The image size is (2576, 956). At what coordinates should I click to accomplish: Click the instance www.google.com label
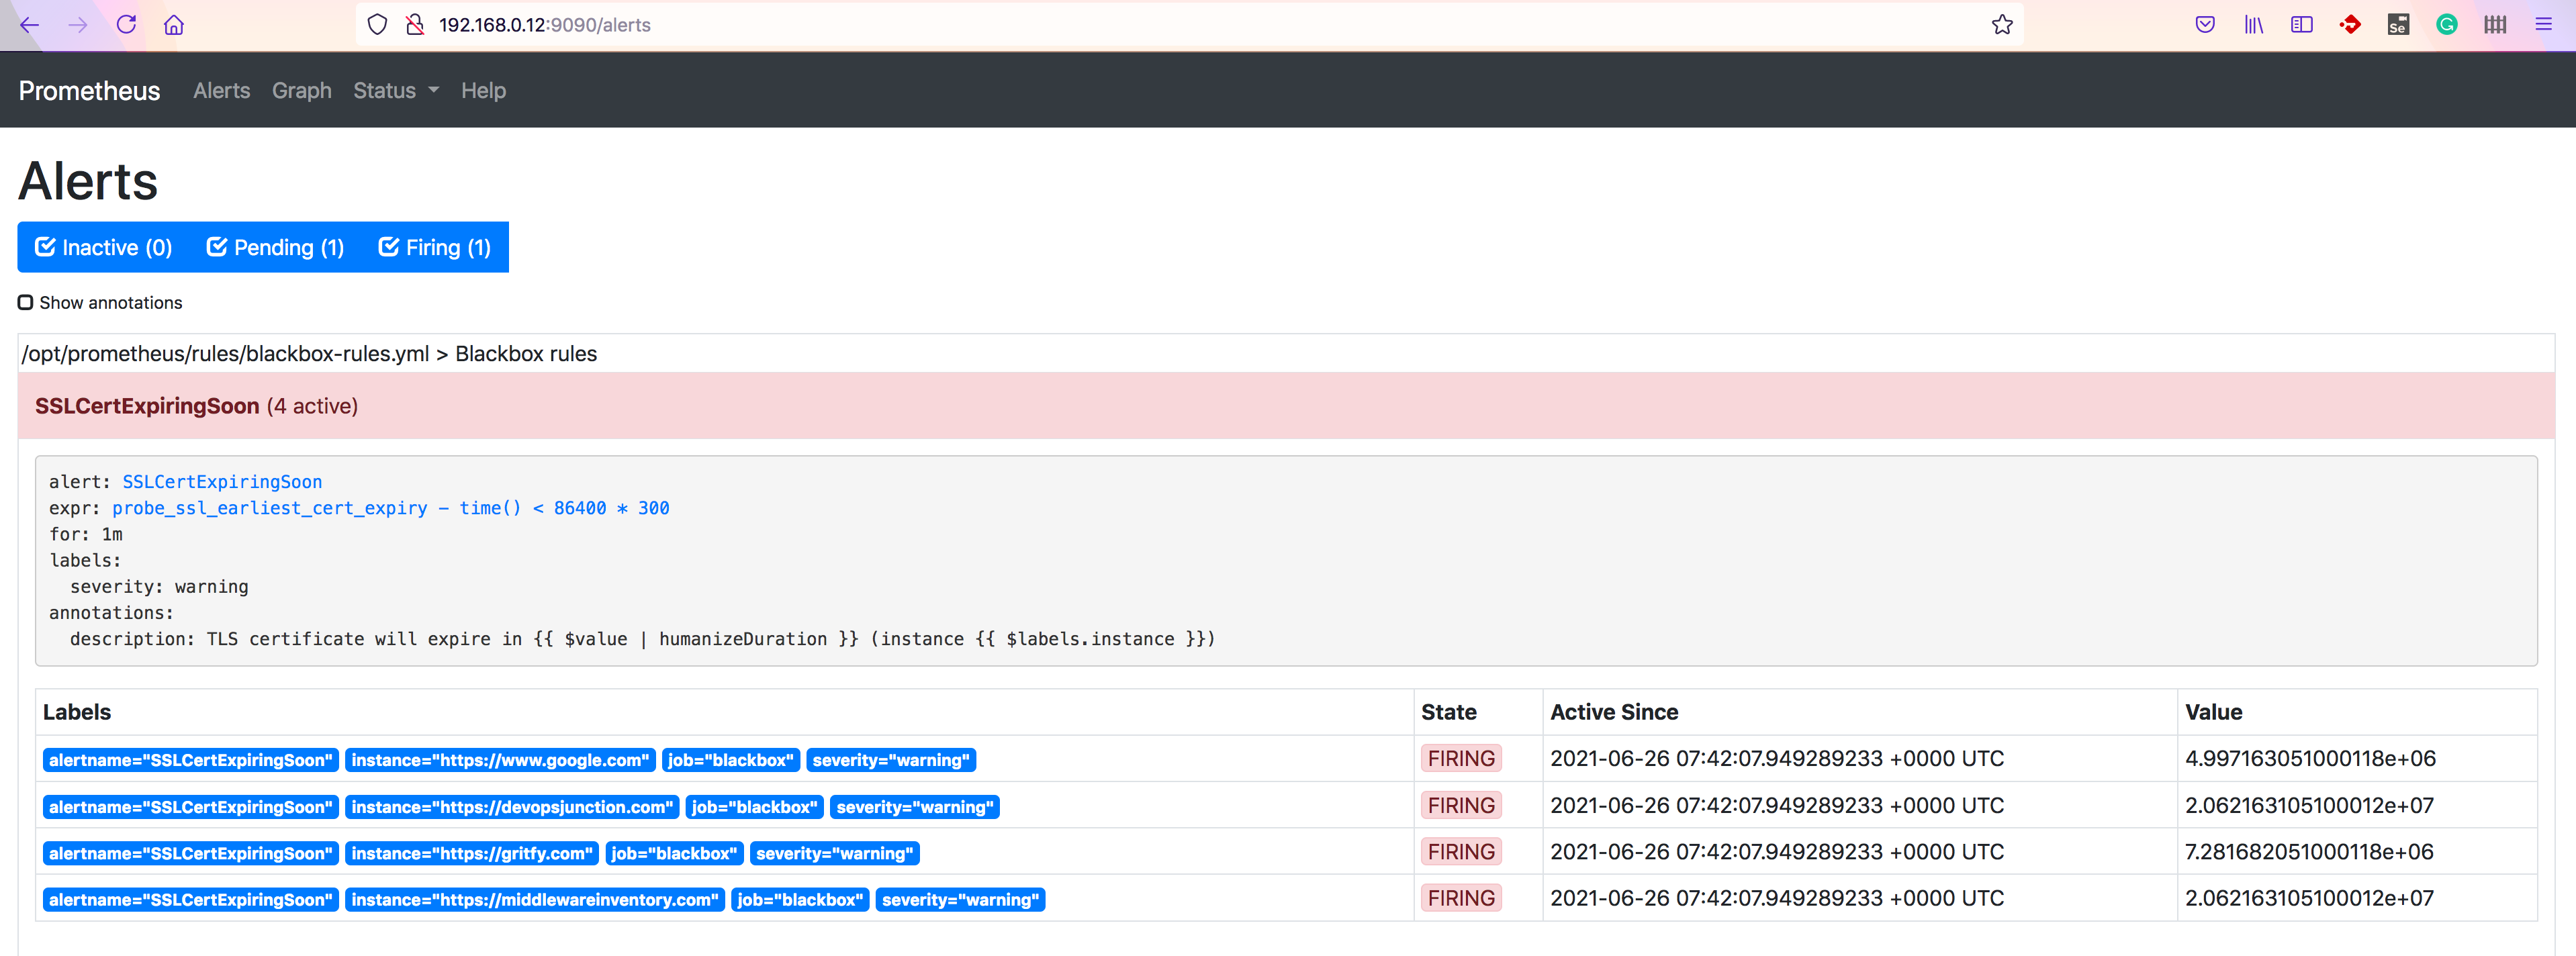click(500, 760)
